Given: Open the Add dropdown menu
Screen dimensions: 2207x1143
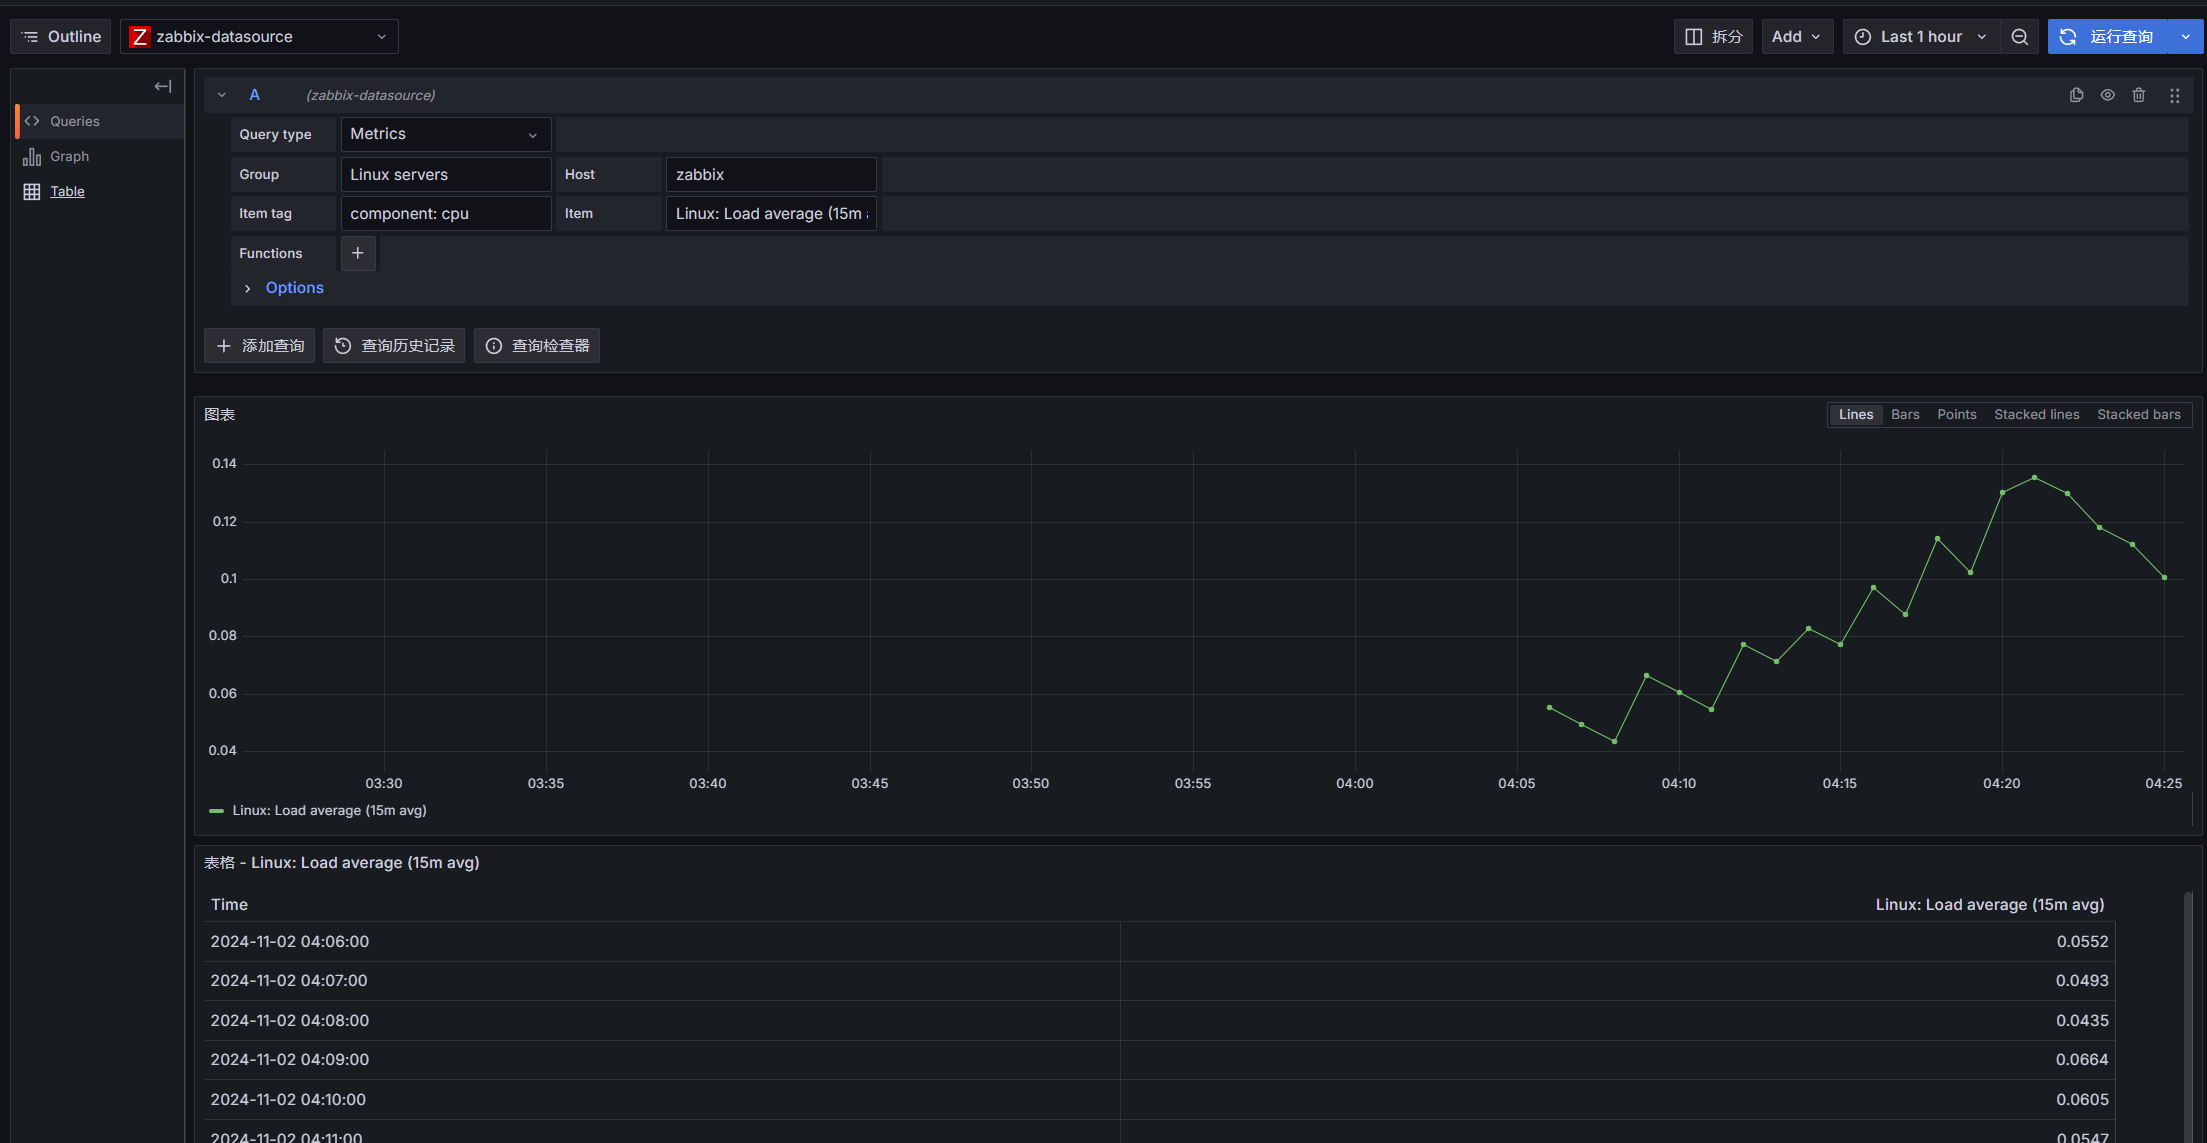Looking at the screenshot, I should [x=1796, y=37].
